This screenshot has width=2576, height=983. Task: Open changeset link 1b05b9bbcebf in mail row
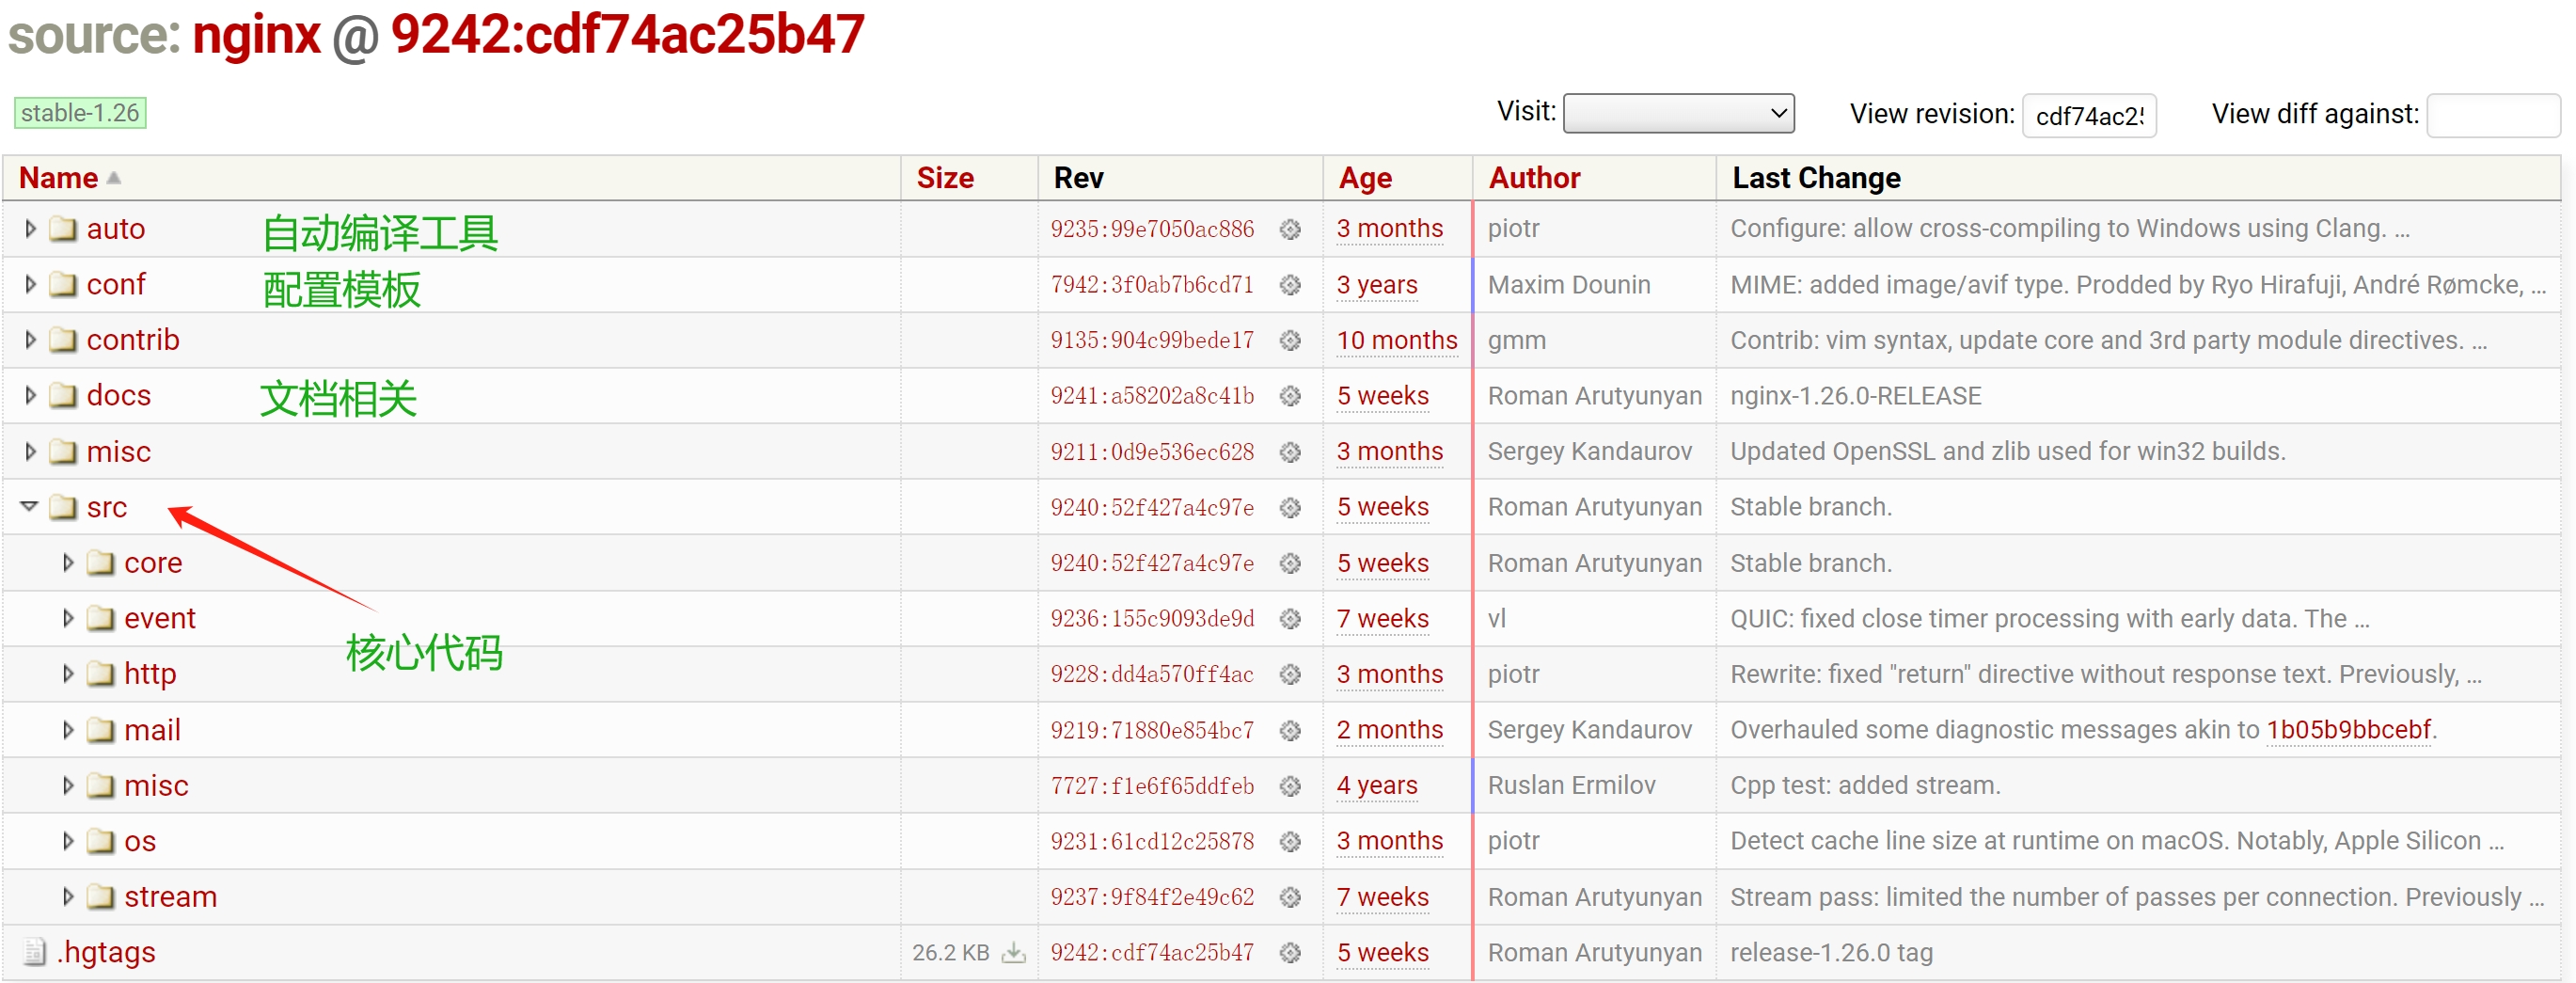click(2348, 730)
